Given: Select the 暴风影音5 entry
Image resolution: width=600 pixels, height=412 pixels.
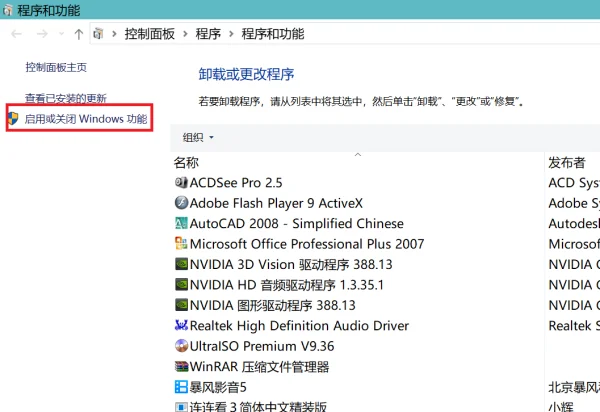Looking at the screenshot, I should pyautogui.click(x=218, y=387).
